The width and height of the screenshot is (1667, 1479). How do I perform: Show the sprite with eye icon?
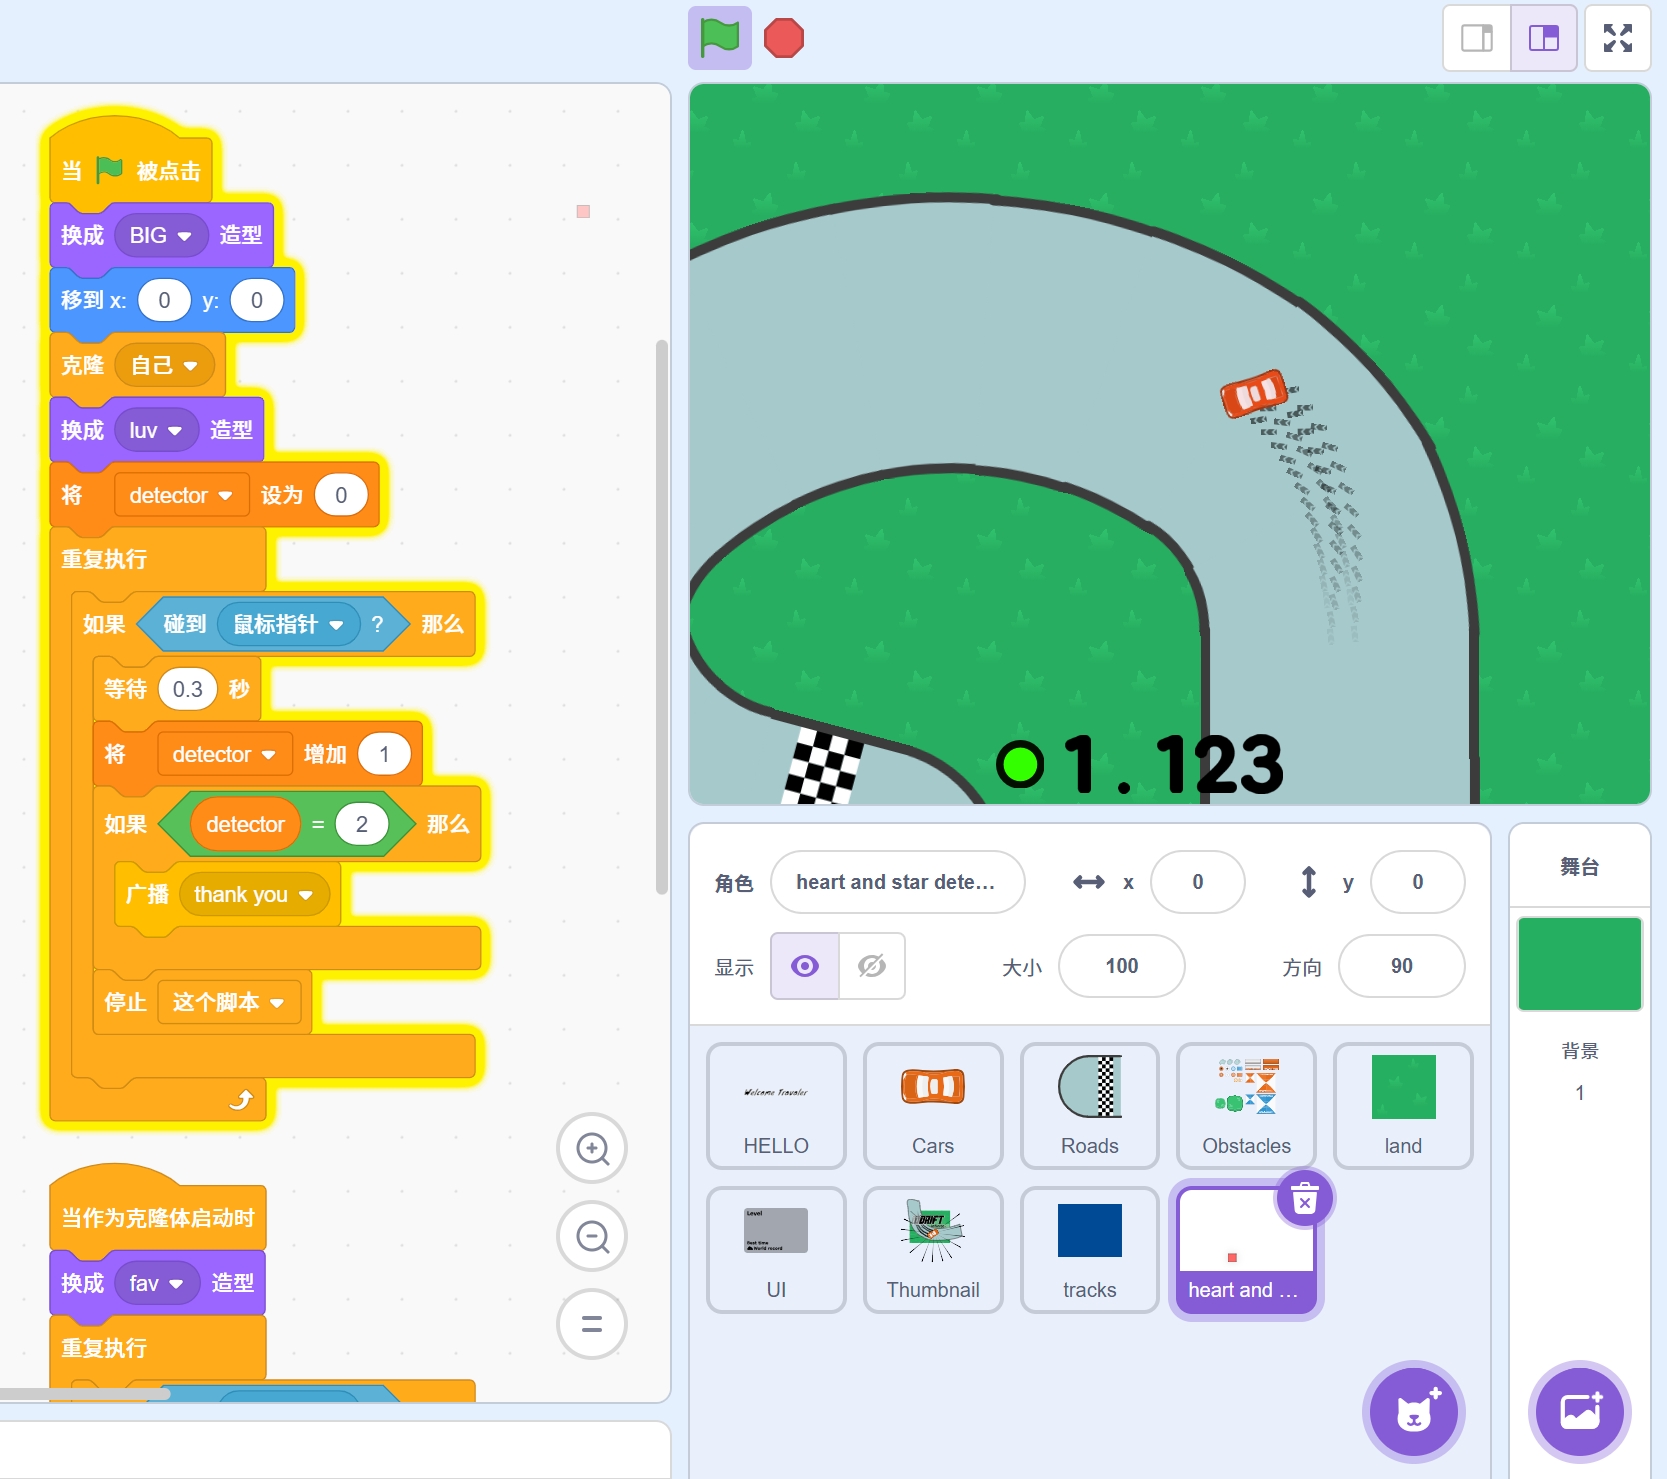(x=805, y=966)
